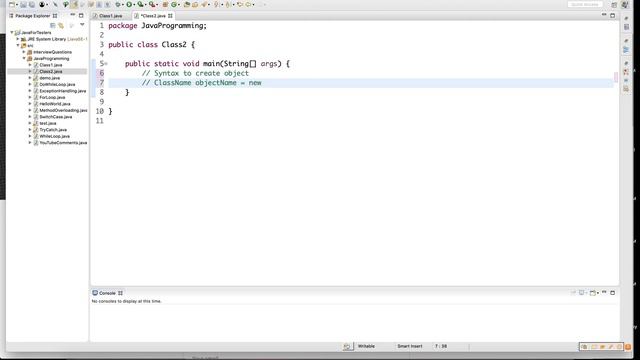Viewport: 640px width, 360px height.
Task: Click the Link with Editor icon in Package Explorer
Action: coord(61,25)
